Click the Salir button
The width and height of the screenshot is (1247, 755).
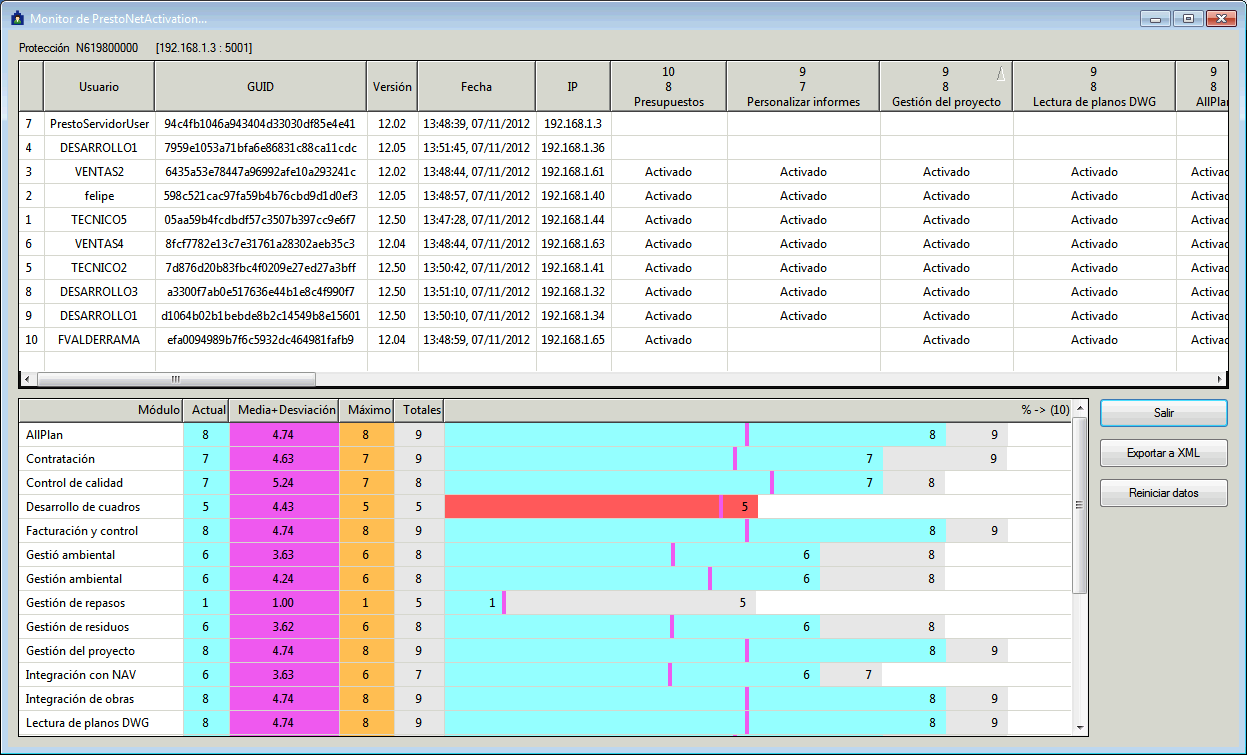coord(1163,412)
